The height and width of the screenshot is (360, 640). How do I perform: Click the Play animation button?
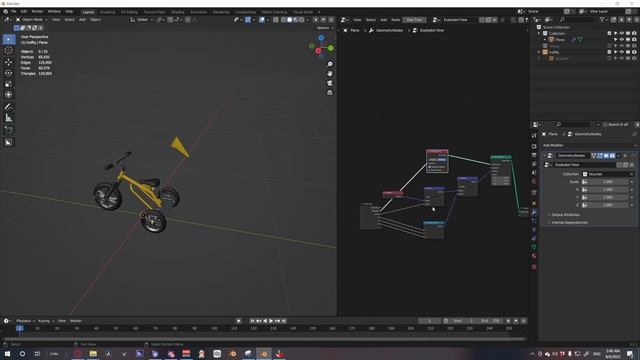tap(271, 321)
